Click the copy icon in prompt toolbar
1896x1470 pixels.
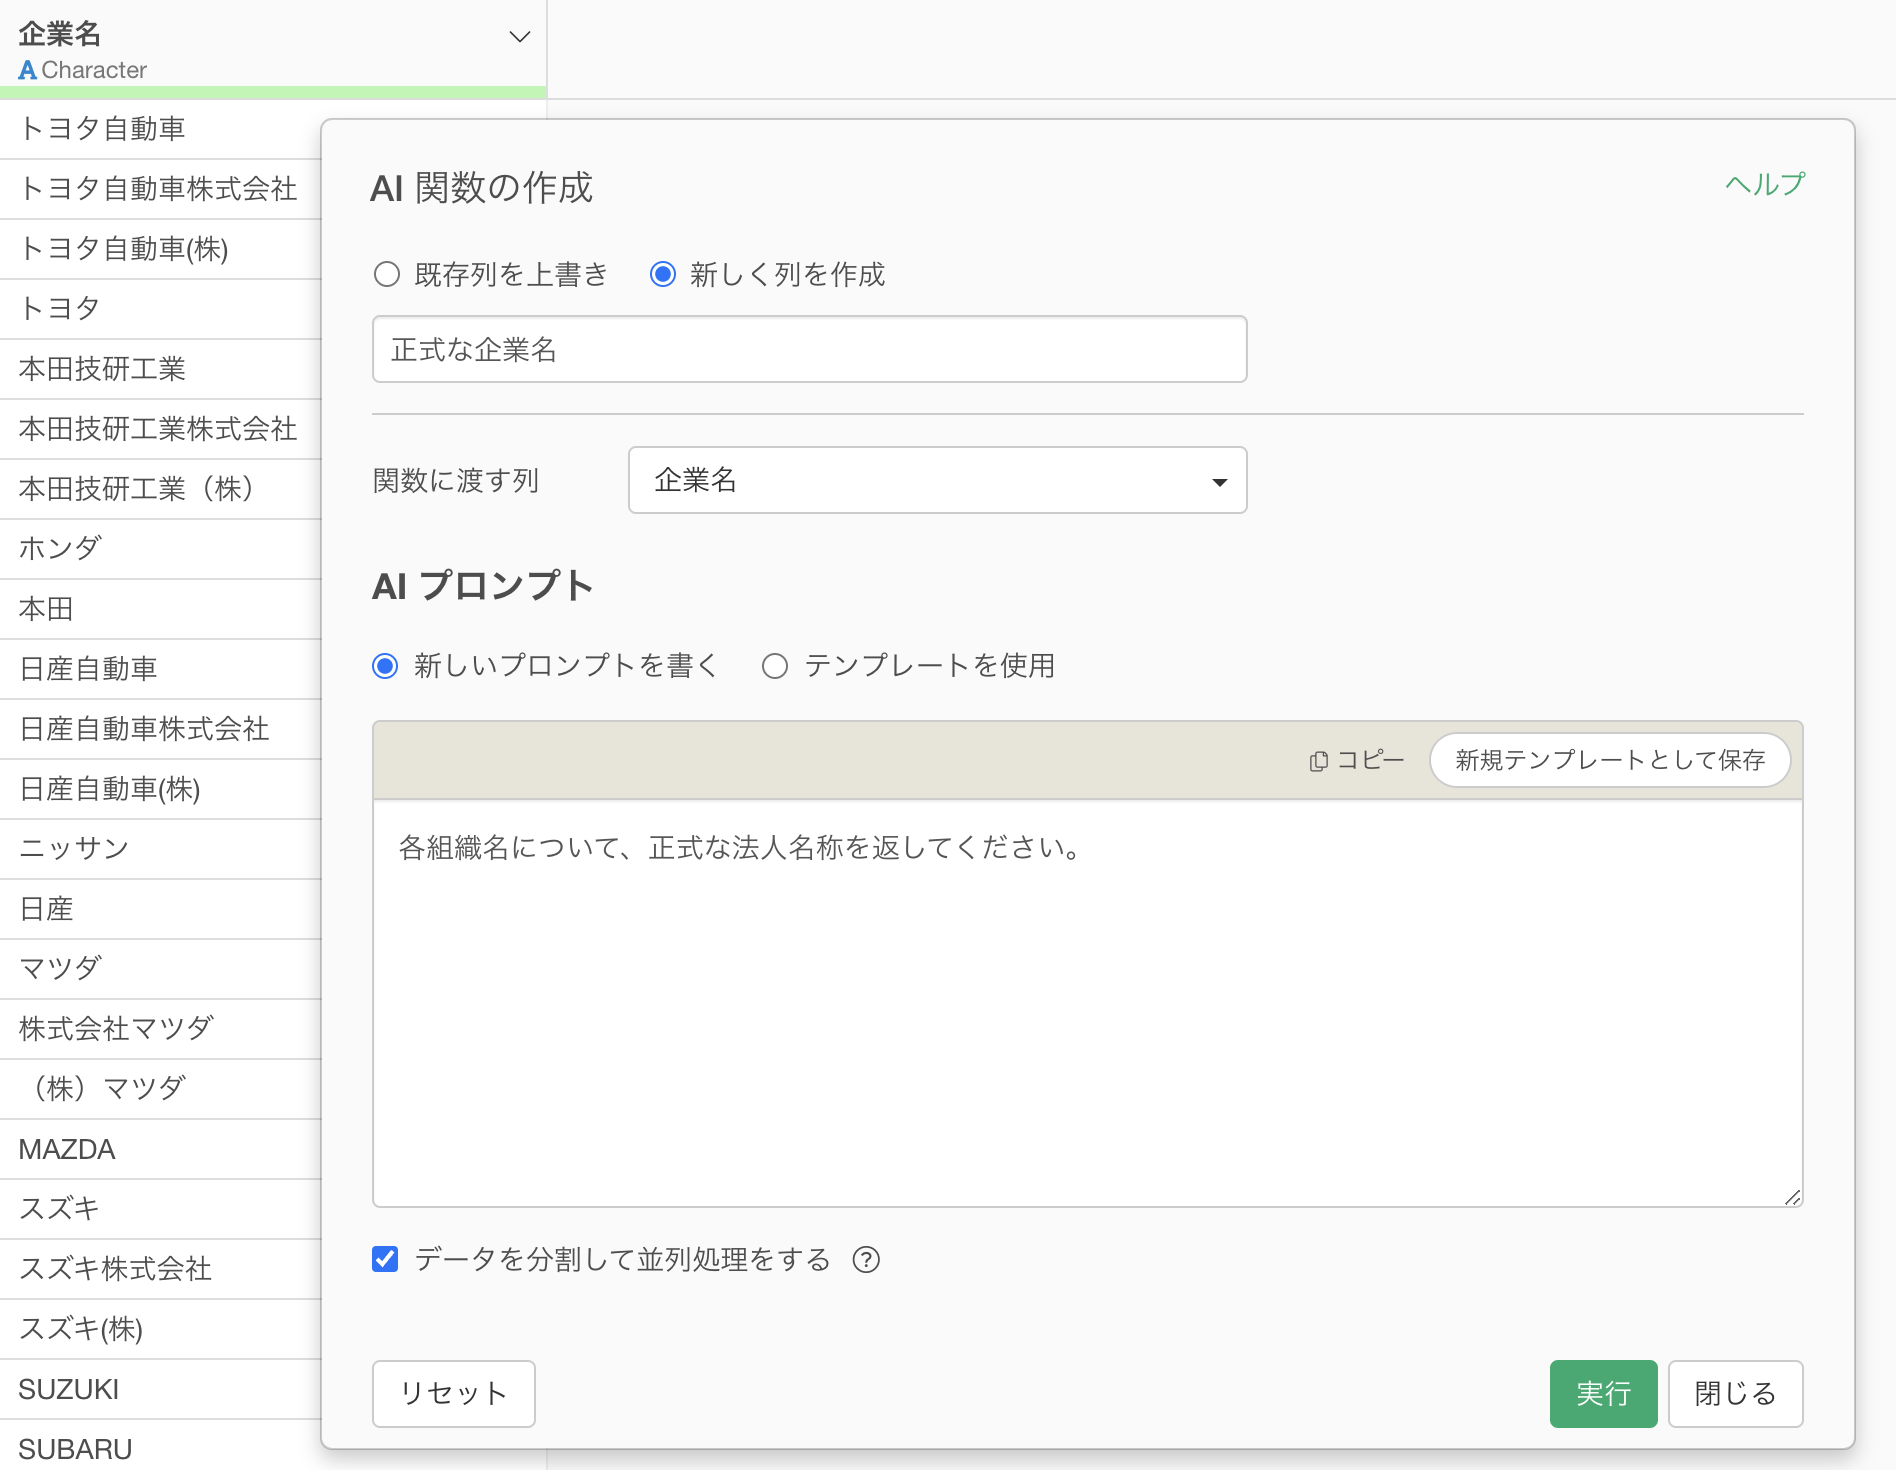1319,761
